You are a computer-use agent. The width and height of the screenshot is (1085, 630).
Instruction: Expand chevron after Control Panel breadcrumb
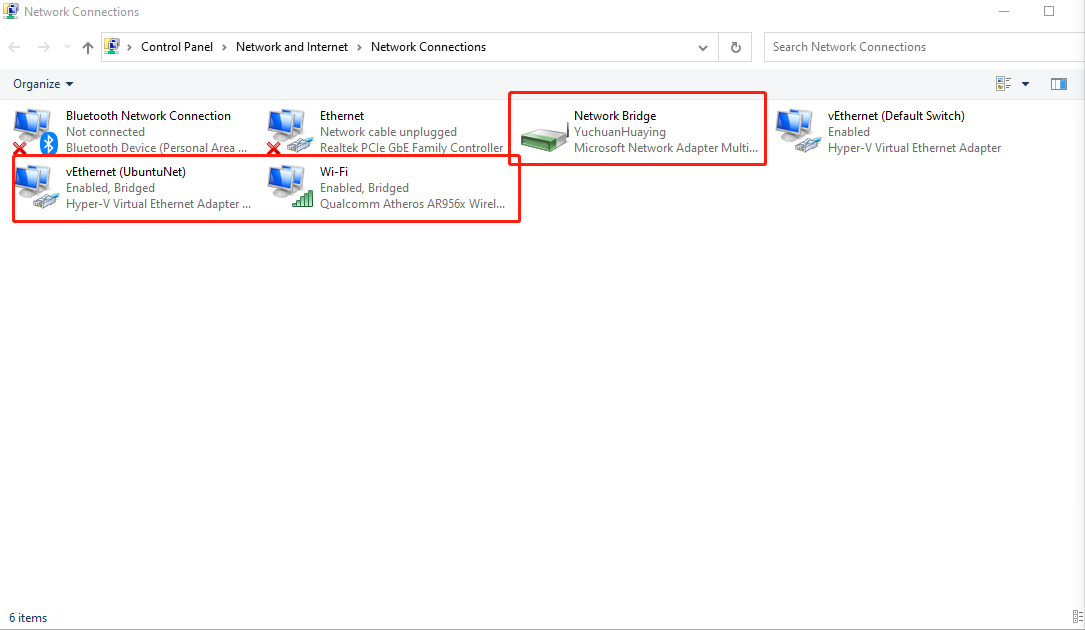(224, 47)
